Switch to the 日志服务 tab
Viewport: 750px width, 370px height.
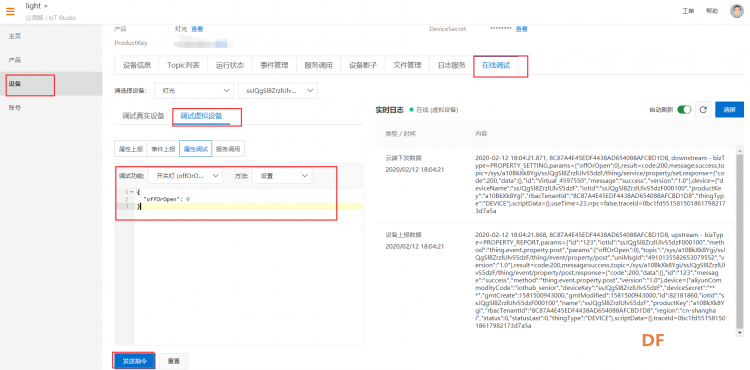click(452, 65)
